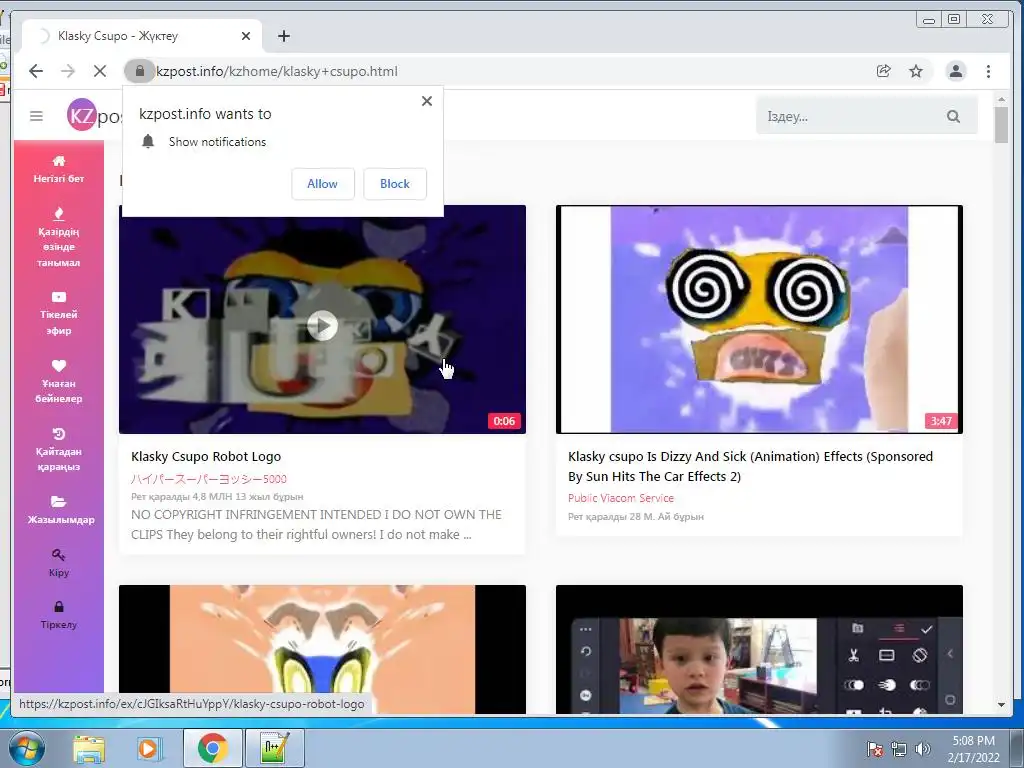
Task: Open Klasky csupo Is Dizzy And Sick title
Action: [750, 466]
